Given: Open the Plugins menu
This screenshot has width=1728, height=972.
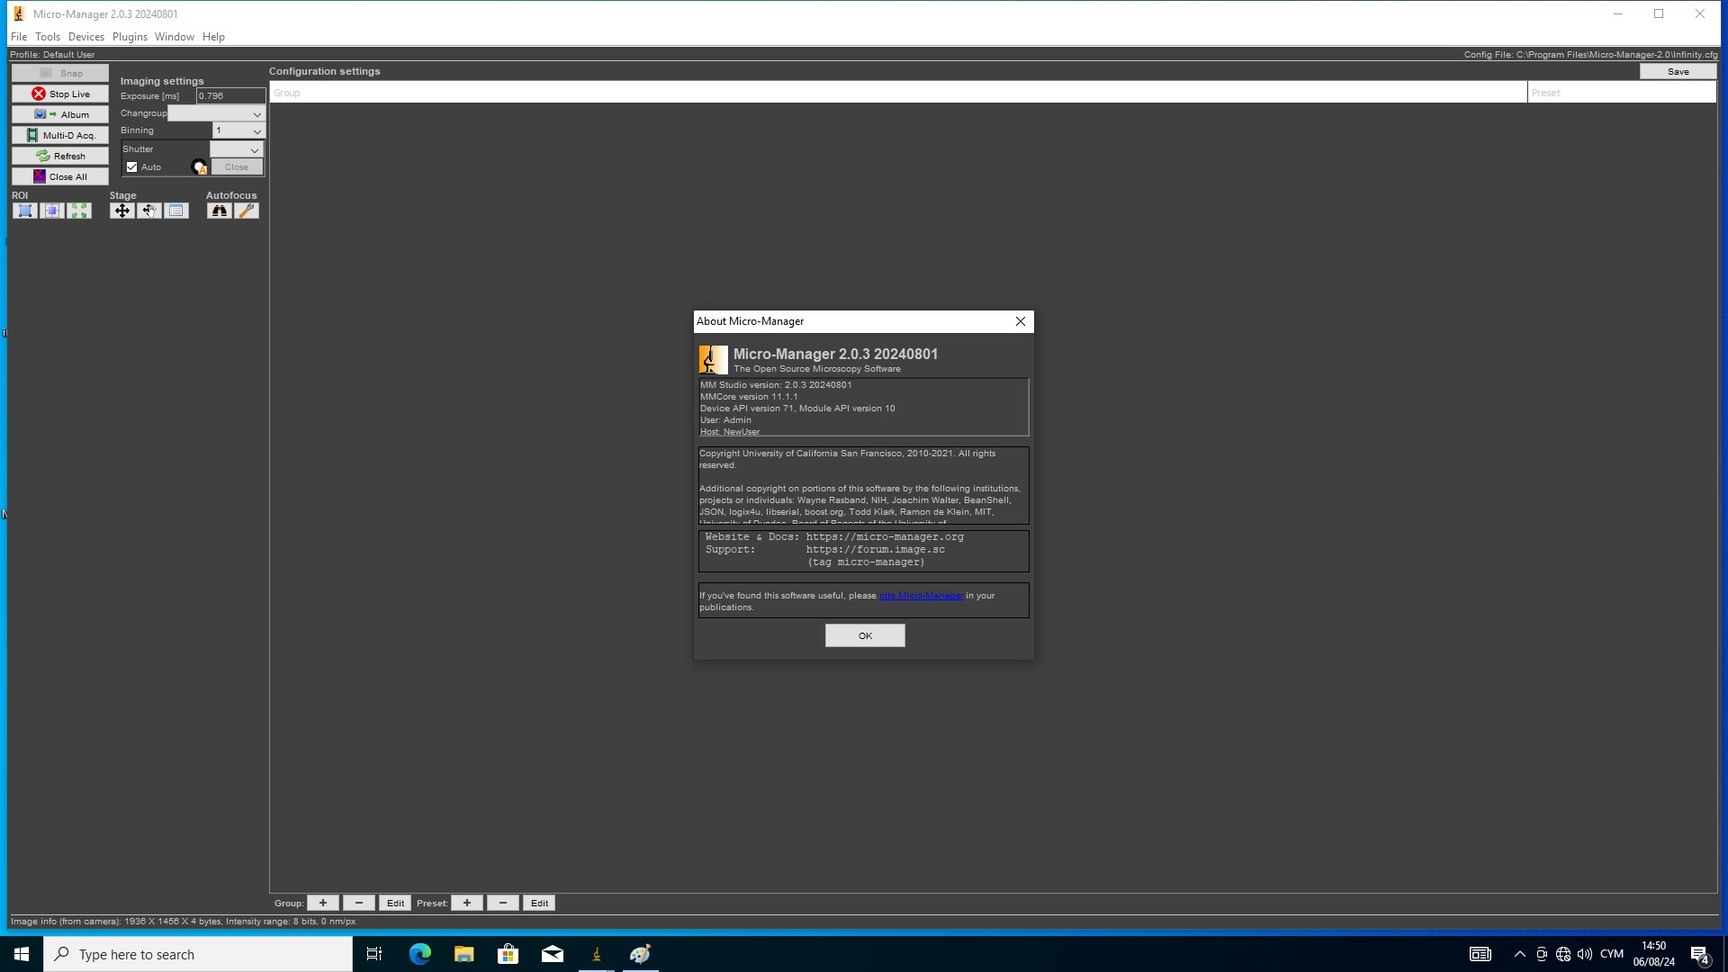Looking at the screenshot, I should [129, 37].
